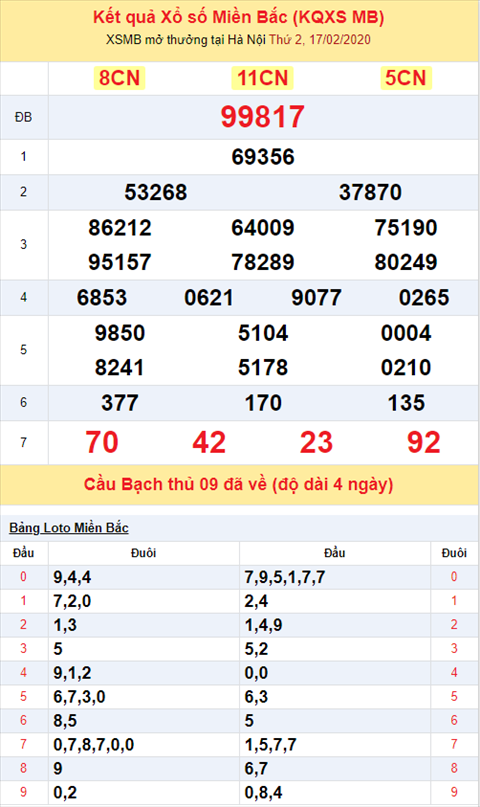Click the left Đuôi column header
The width and height of the screenshot is (480, 807).
click(144, 553)
